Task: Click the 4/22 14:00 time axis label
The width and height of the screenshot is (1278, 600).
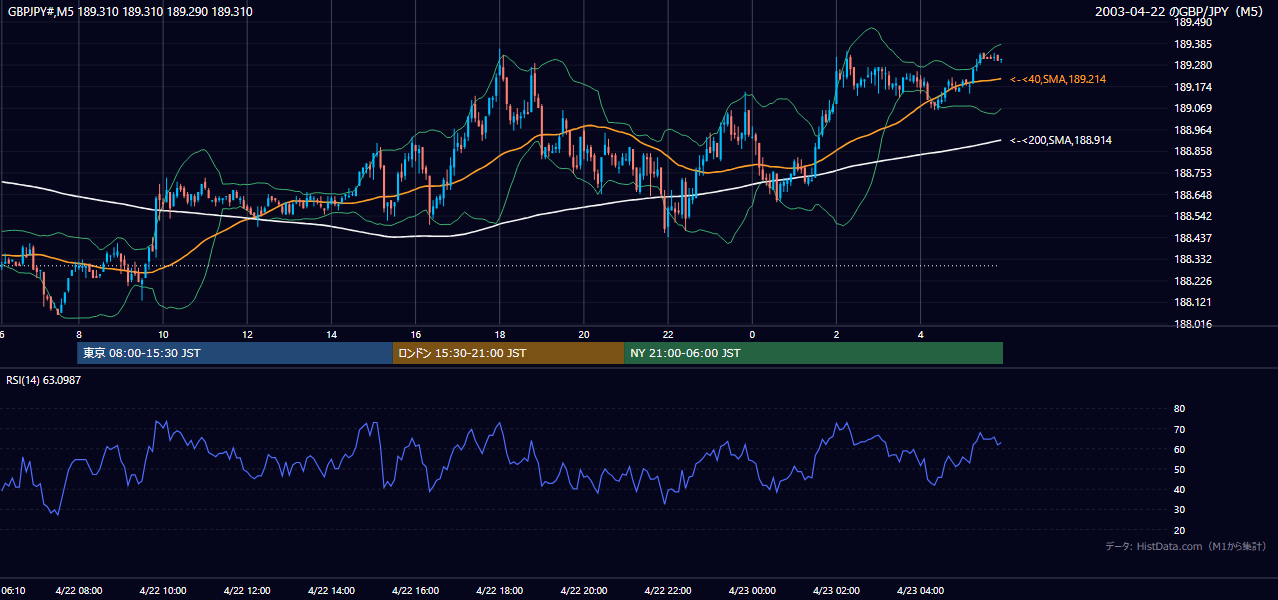Action: click(331, 591)
